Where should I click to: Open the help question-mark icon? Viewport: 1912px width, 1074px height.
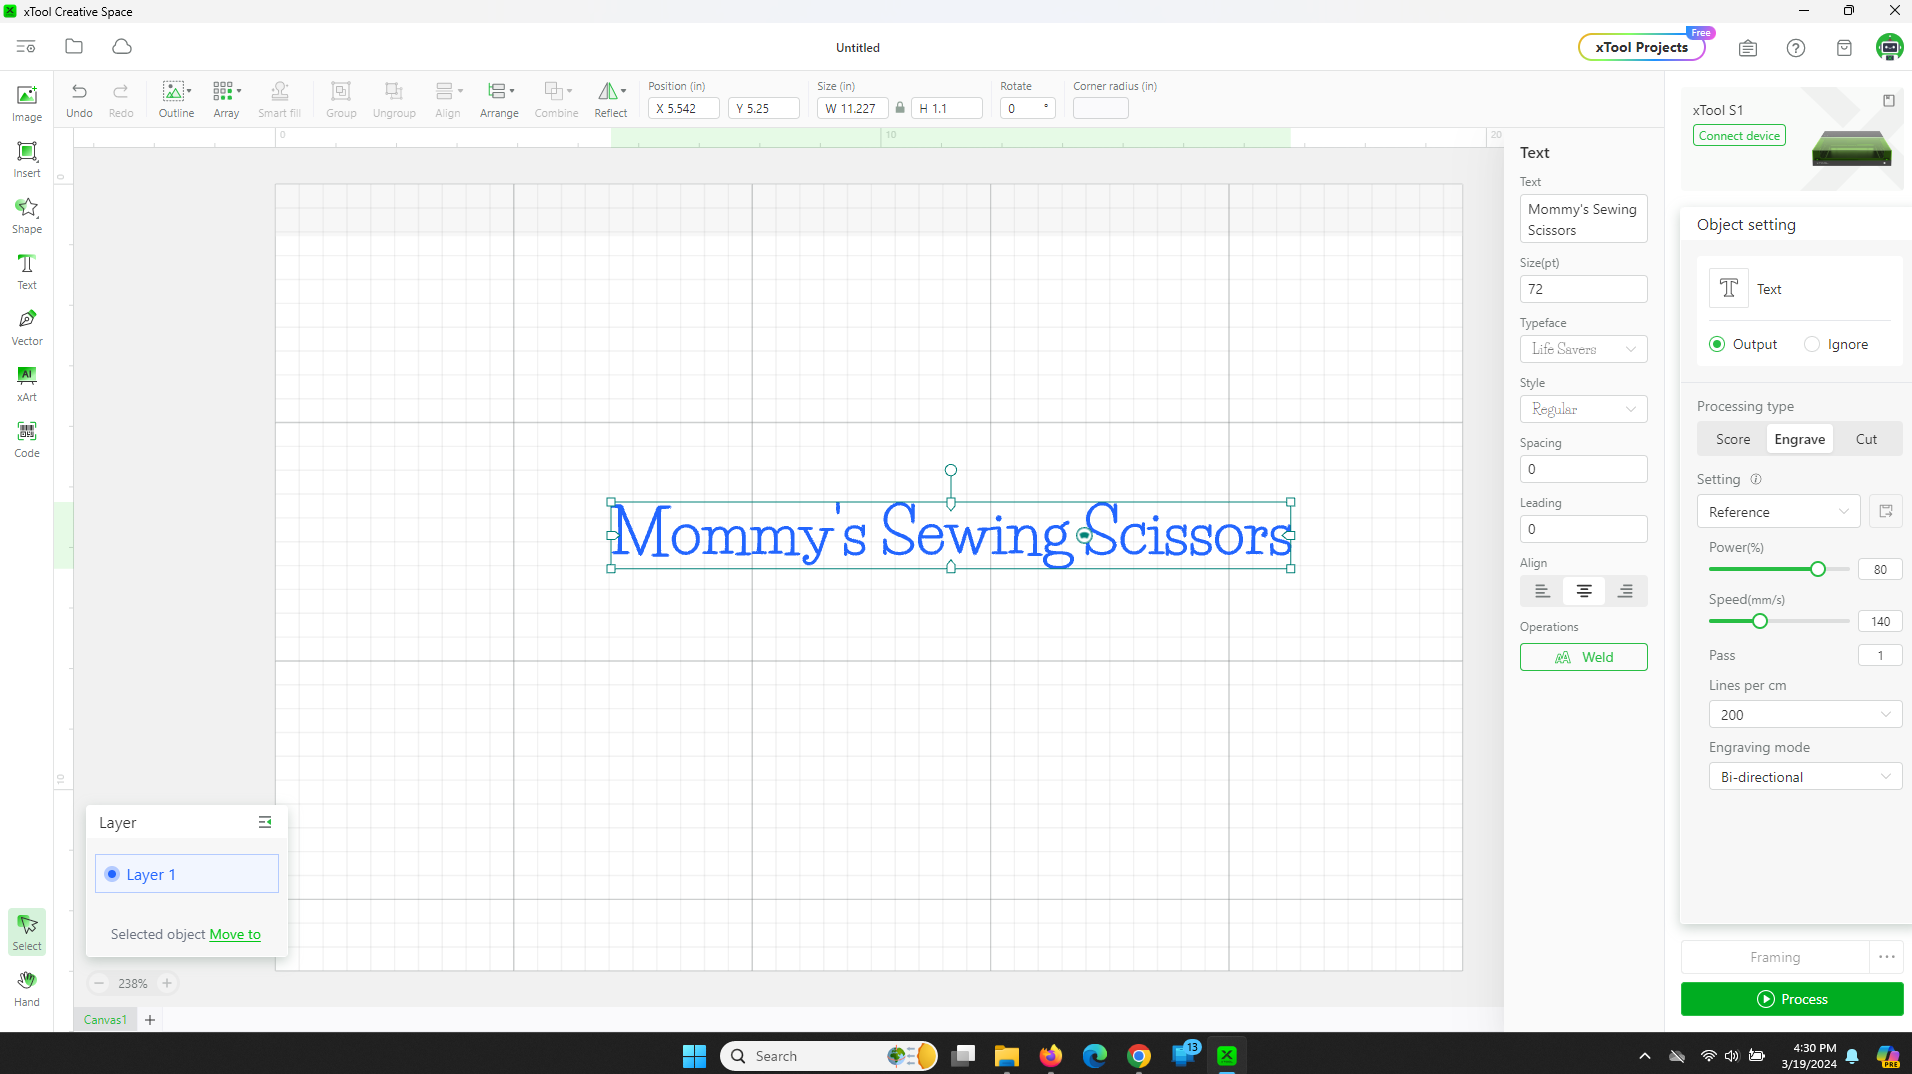1796,48
